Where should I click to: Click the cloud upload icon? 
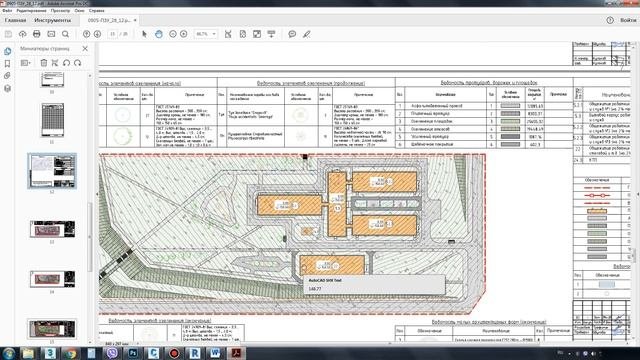[x=22, y=34]
